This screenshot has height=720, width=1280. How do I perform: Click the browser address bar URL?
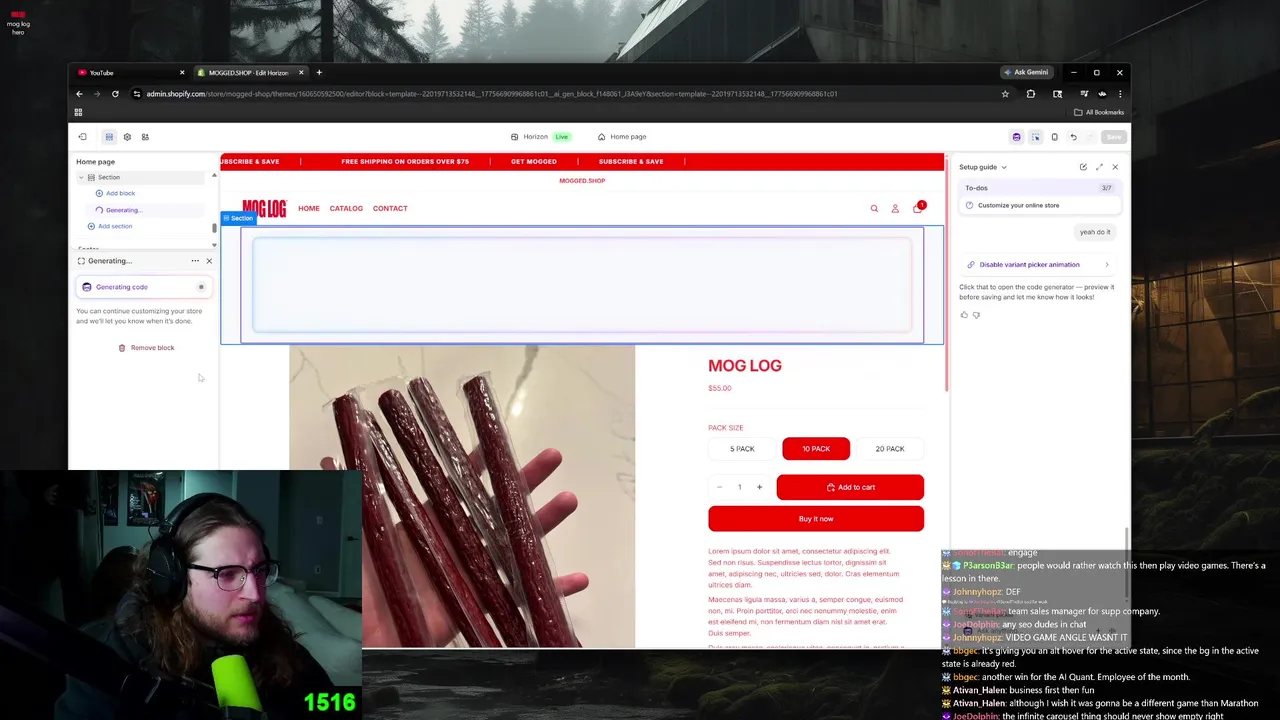coord(491,94)
